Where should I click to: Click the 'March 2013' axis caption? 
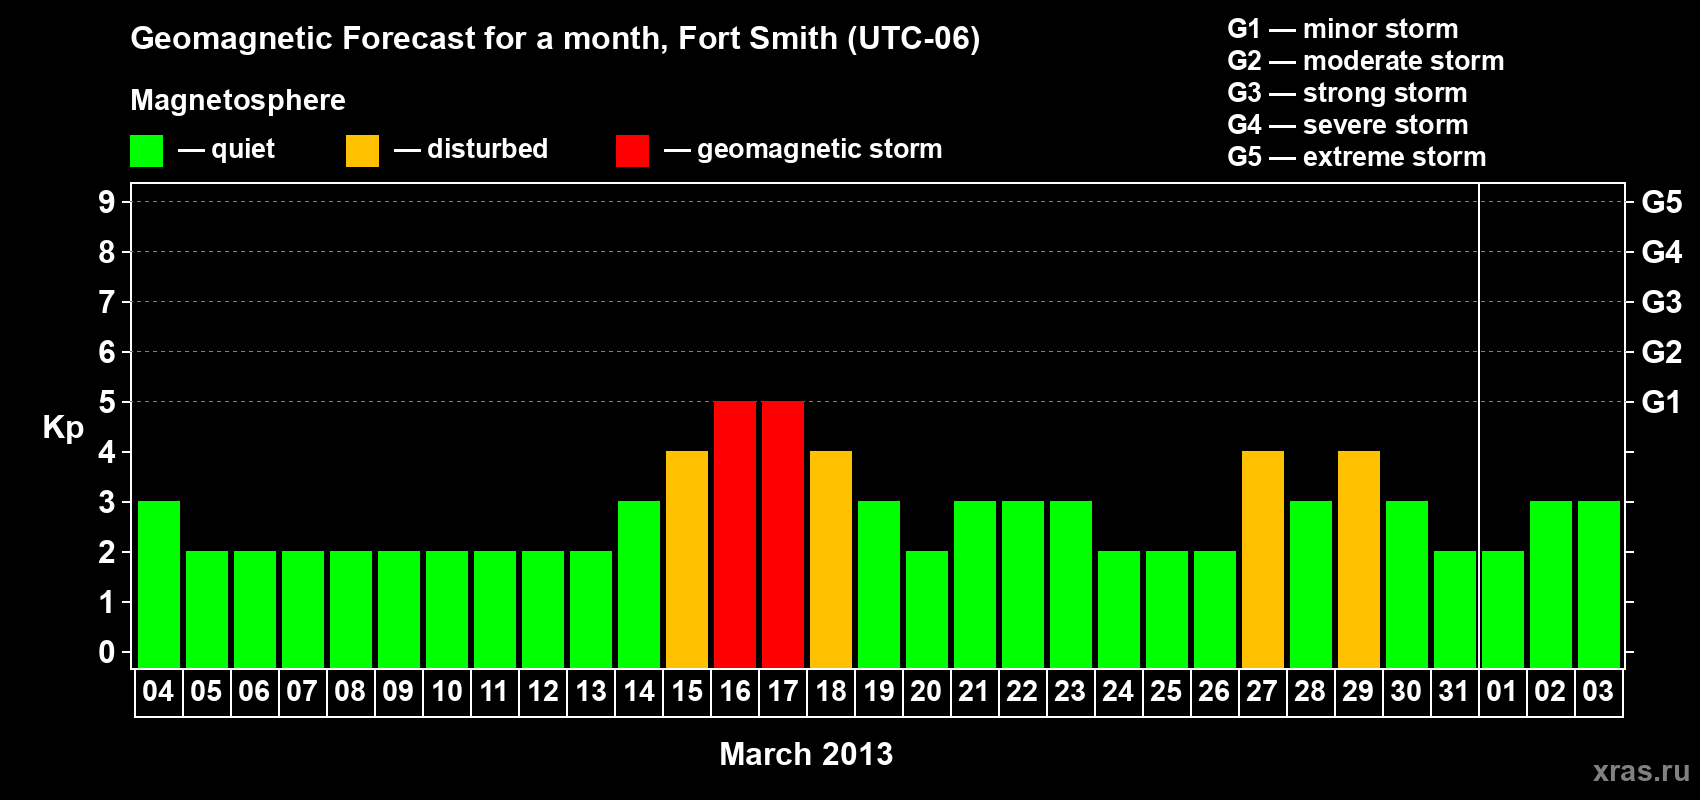point(806,754)
